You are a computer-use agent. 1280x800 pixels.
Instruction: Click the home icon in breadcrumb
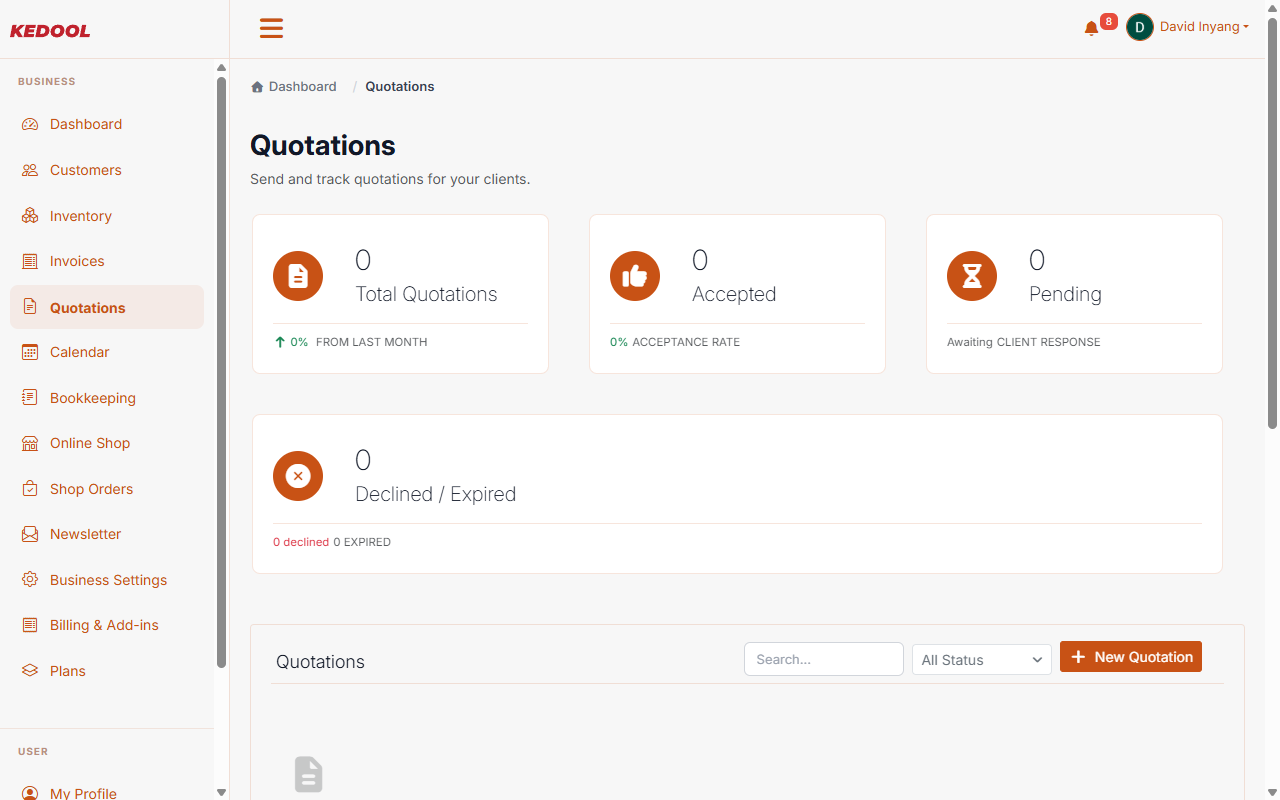[257, 87]
